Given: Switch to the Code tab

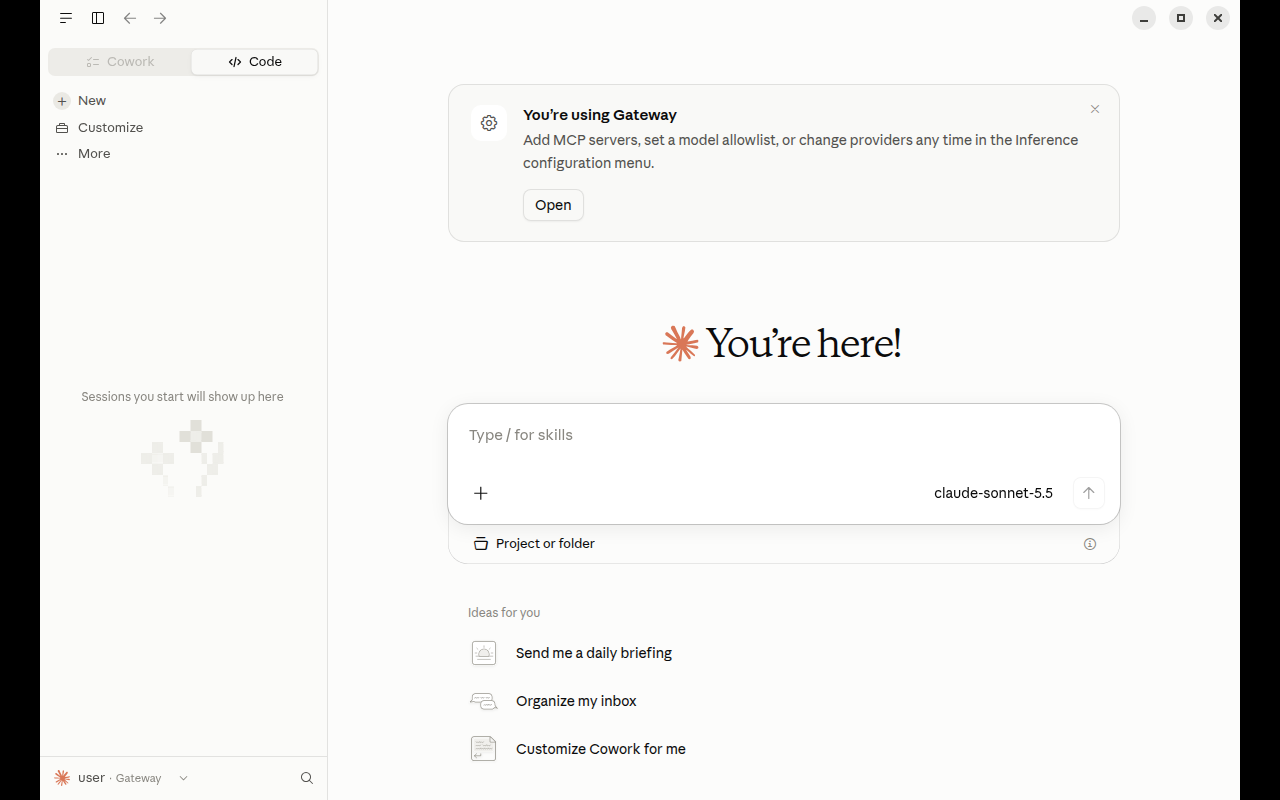Looking at the screenshot, I should [255, 62].
